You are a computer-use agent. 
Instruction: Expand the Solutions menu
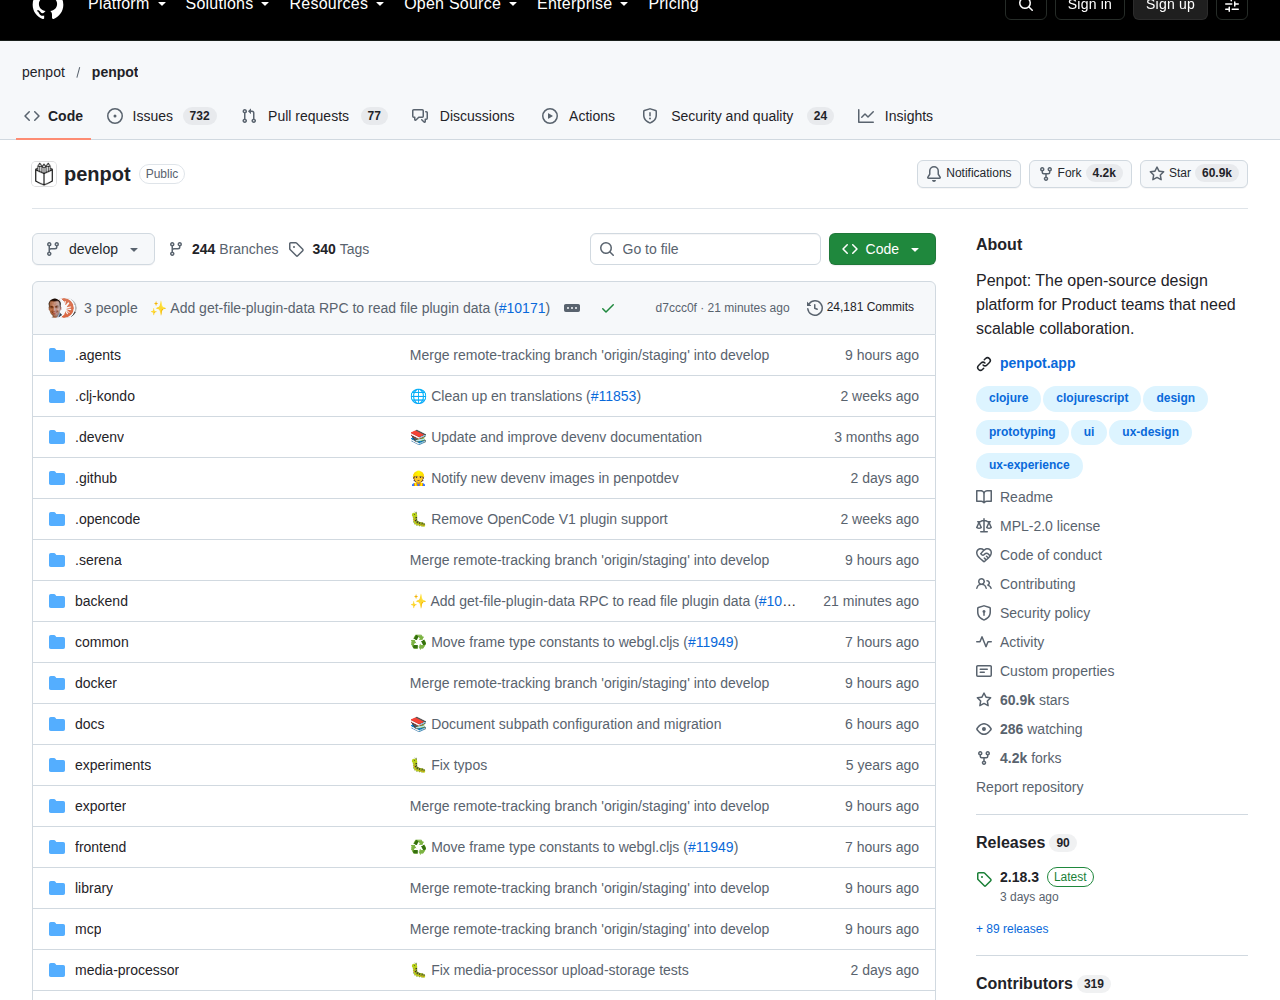pyautogui.click(x=227, y=5)
